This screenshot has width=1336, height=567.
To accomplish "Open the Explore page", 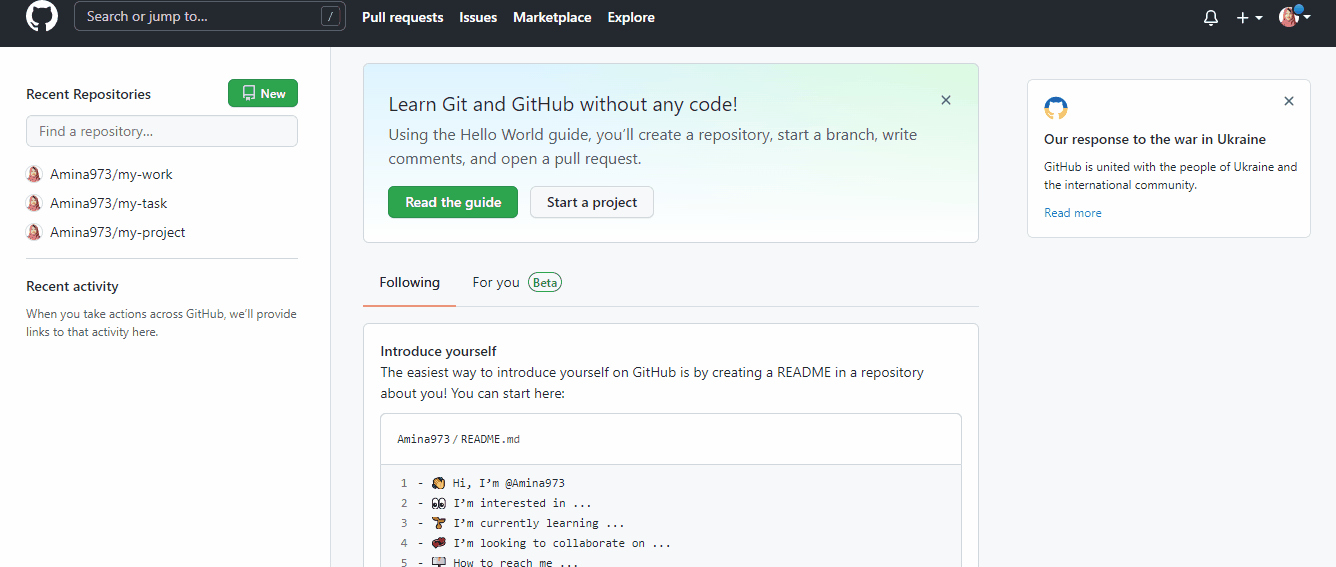I will pos(631,17).
